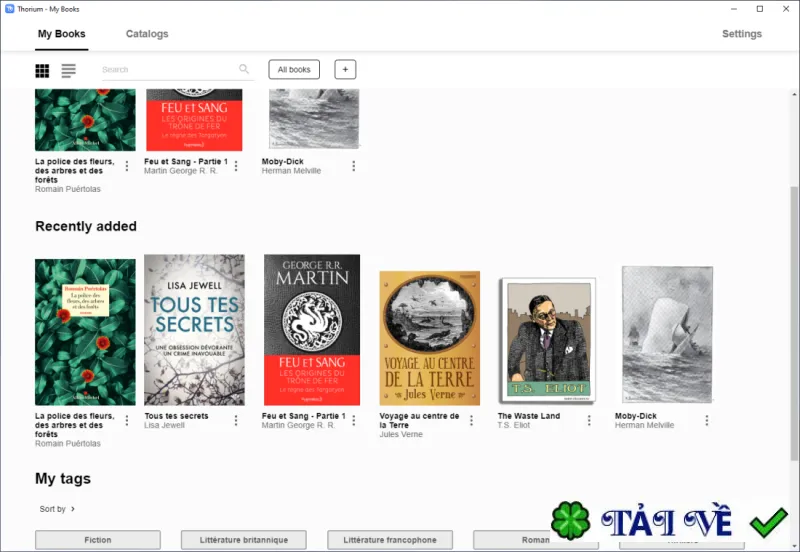Click the vertical scrollbar thumb
Screen dimensions: 800x552
pyautogui.click(x=794, y=321)
